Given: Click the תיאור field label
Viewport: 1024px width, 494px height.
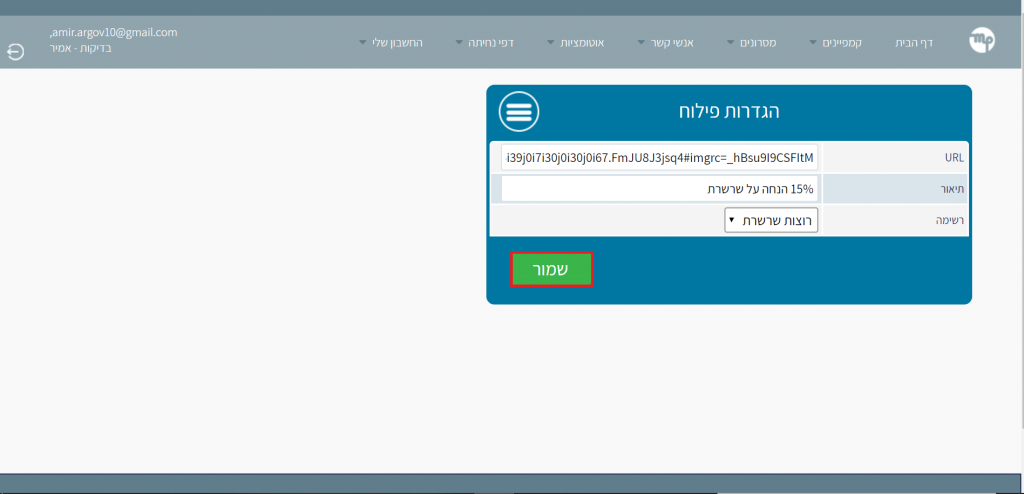Looking at the screenshot, I should coord(950,189).
